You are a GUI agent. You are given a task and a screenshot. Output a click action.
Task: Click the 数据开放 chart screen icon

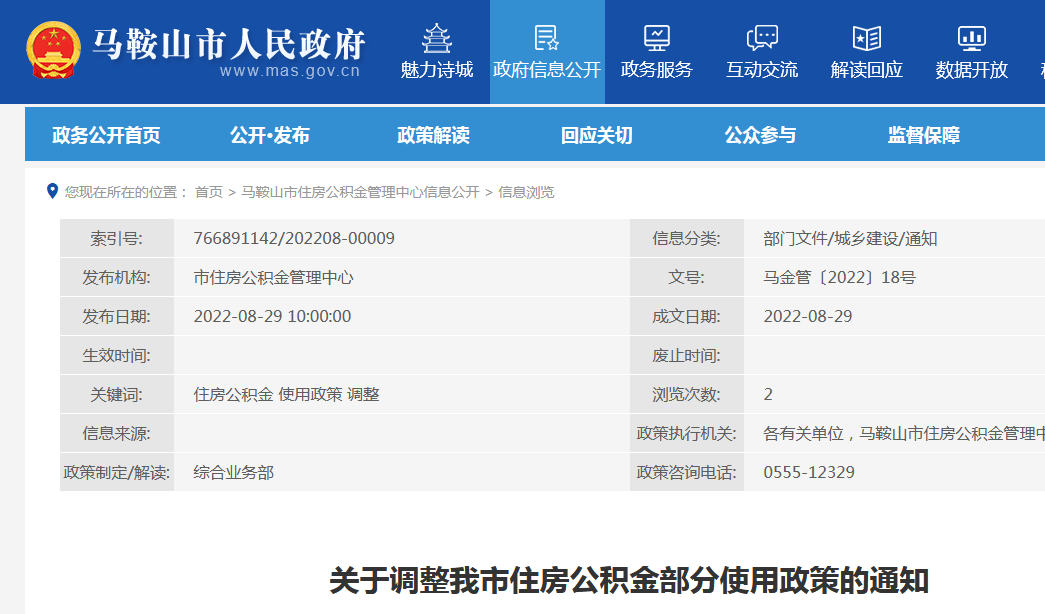(x=971, y=38)
